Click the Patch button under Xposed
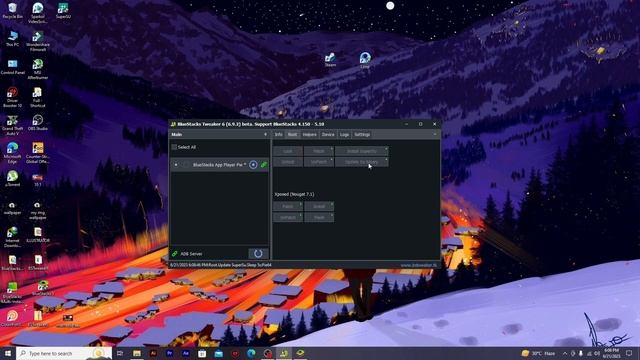This screenshot has width=640, height=360. (x=288, y=207)
